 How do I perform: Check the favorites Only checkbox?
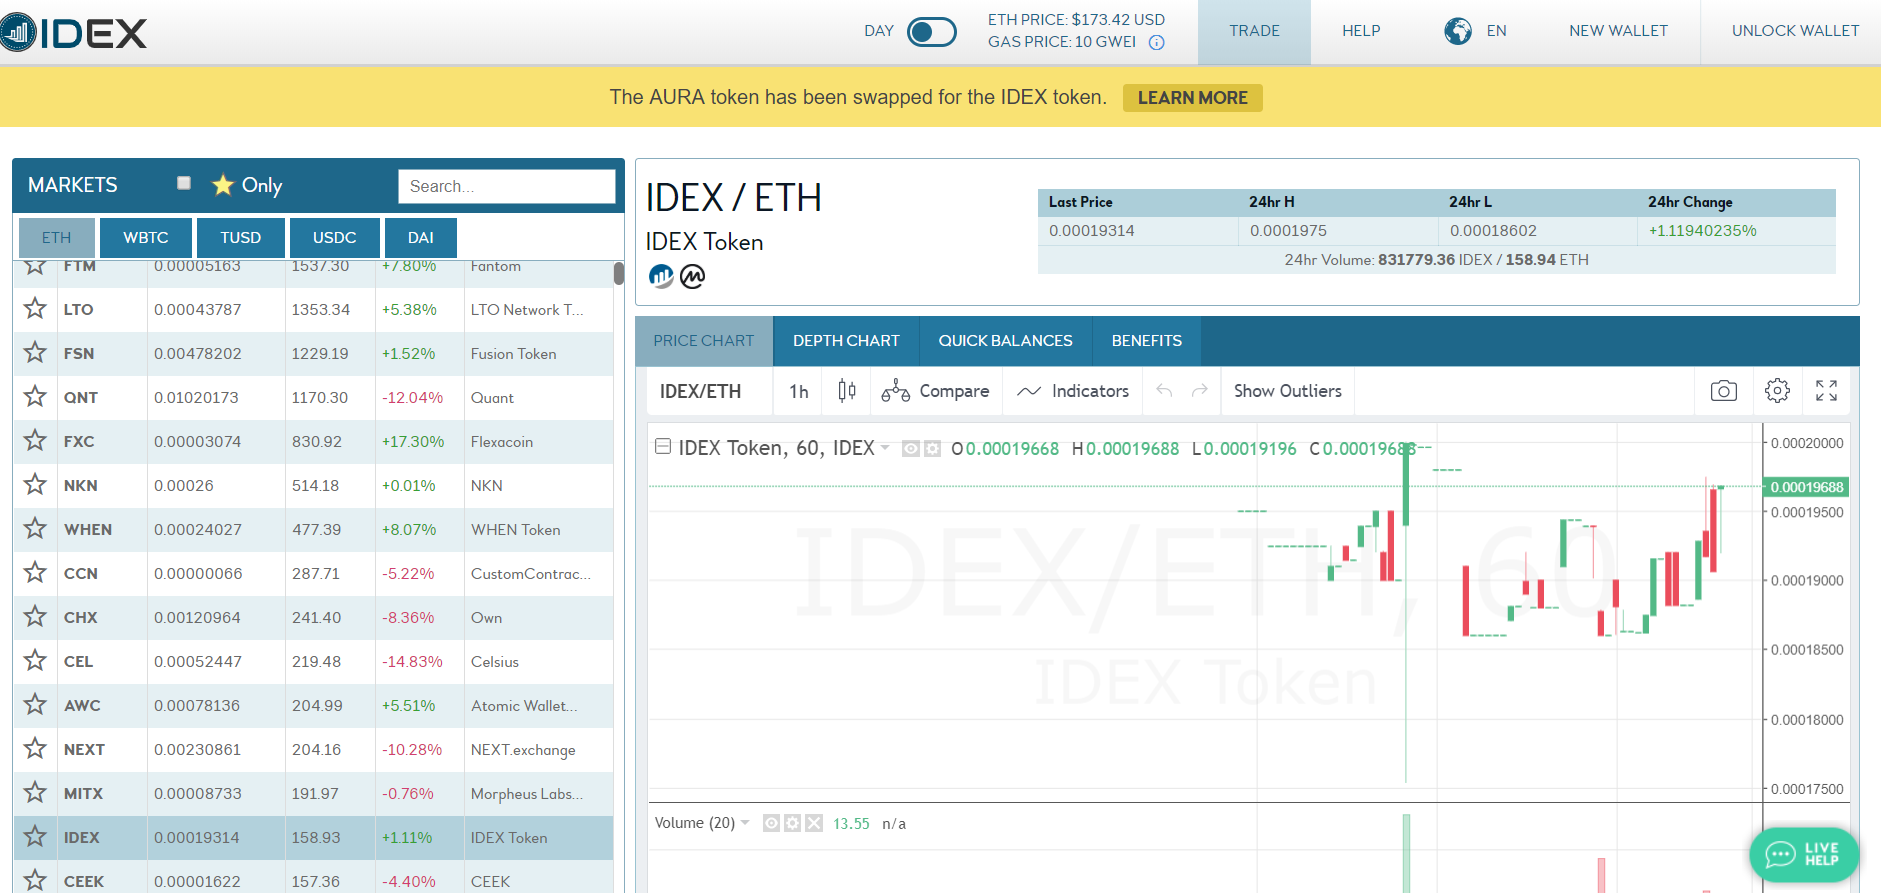pyautogui.click(x=184, y=183)
